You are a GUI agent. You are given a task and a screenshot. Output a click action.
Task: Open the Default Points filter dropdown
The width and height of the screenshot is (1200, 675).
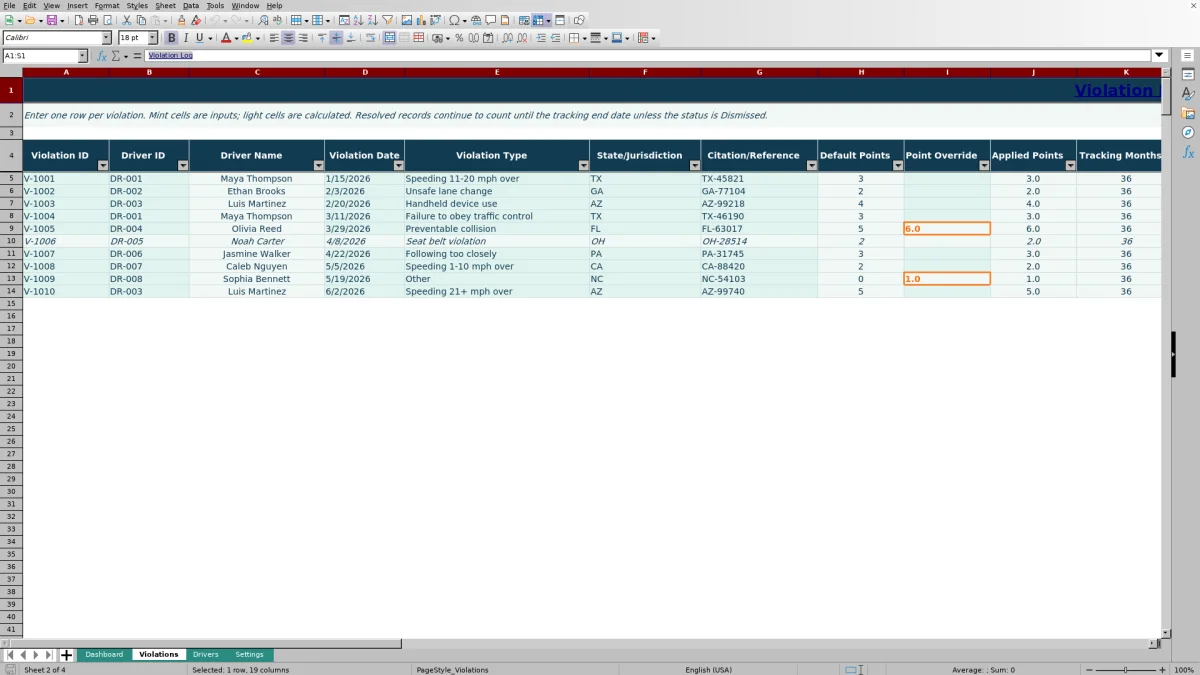coord(897,166)
